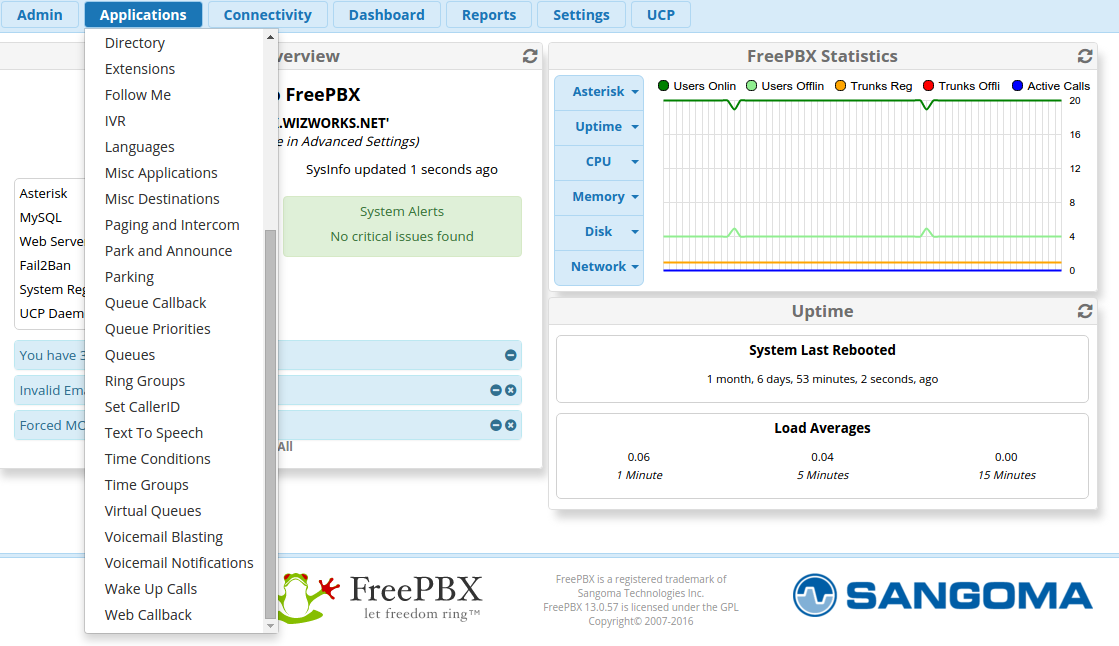
Task: Open the Admin menu
Action: (x=40, y=14)
